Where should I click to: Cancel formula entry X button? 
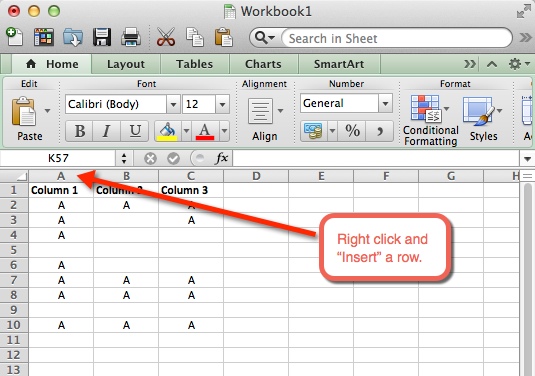(150, 158)
